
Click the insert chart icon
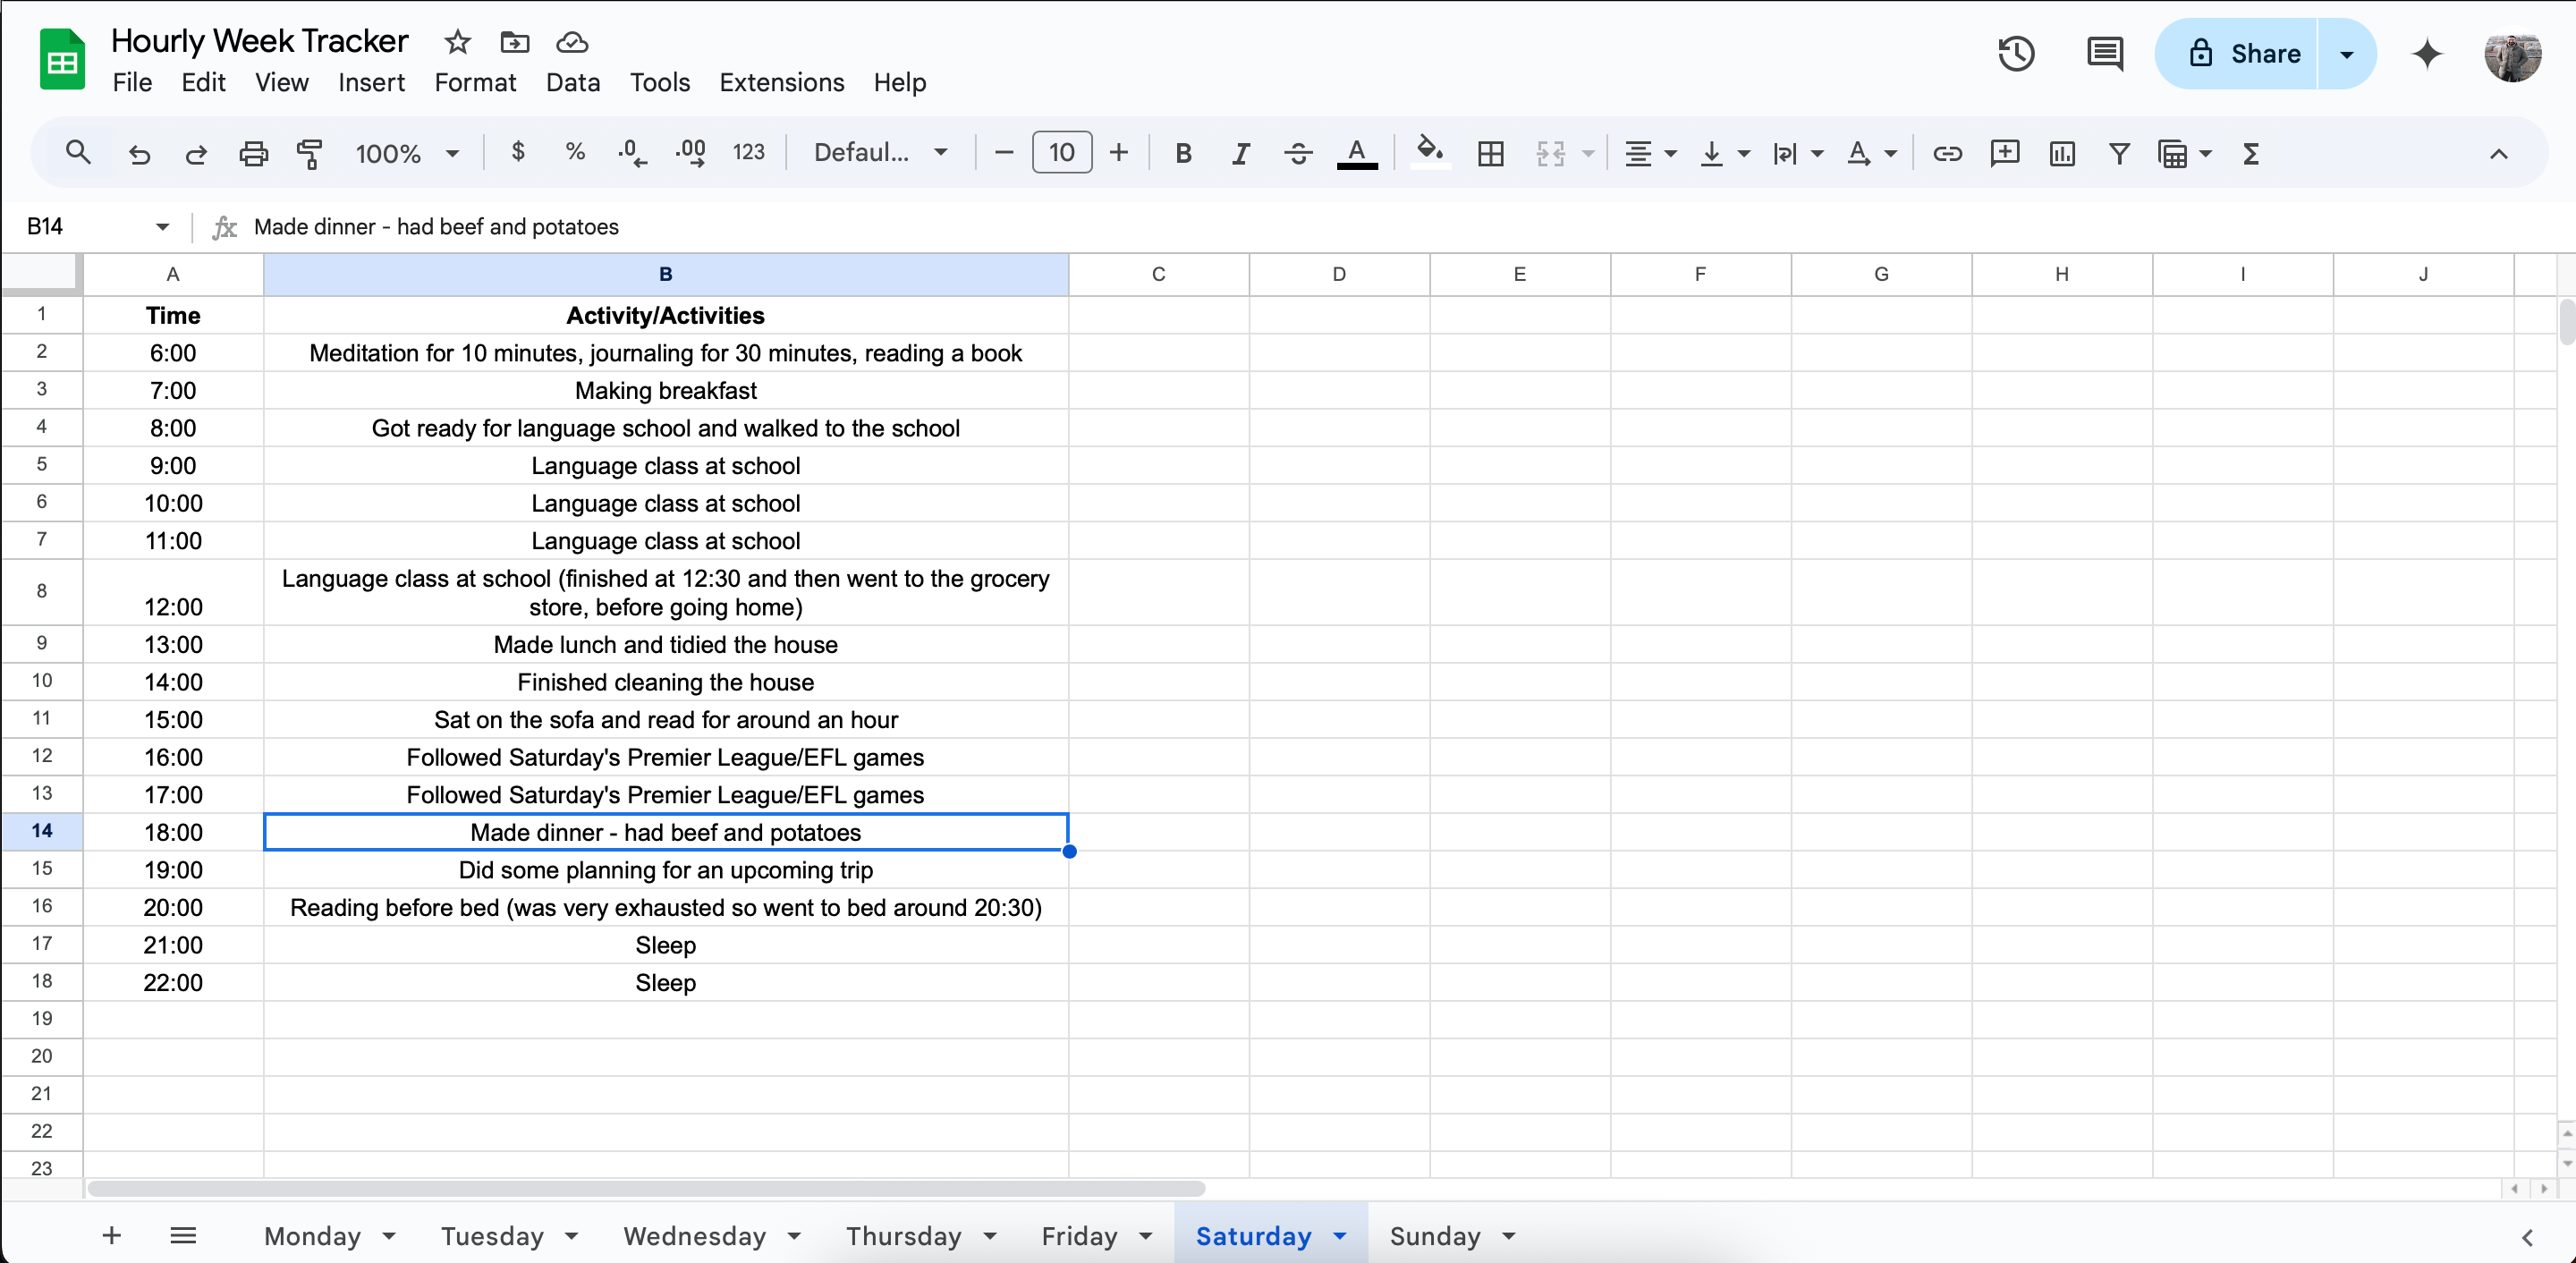point(2061,154)
